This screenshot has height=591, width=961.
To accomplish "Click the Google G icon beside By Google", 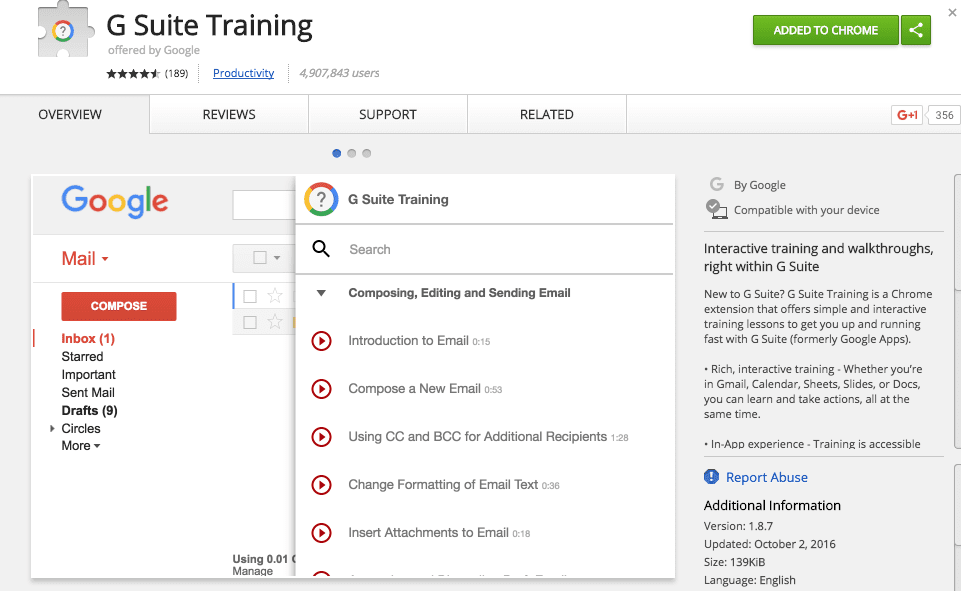I will click(716, 184).
